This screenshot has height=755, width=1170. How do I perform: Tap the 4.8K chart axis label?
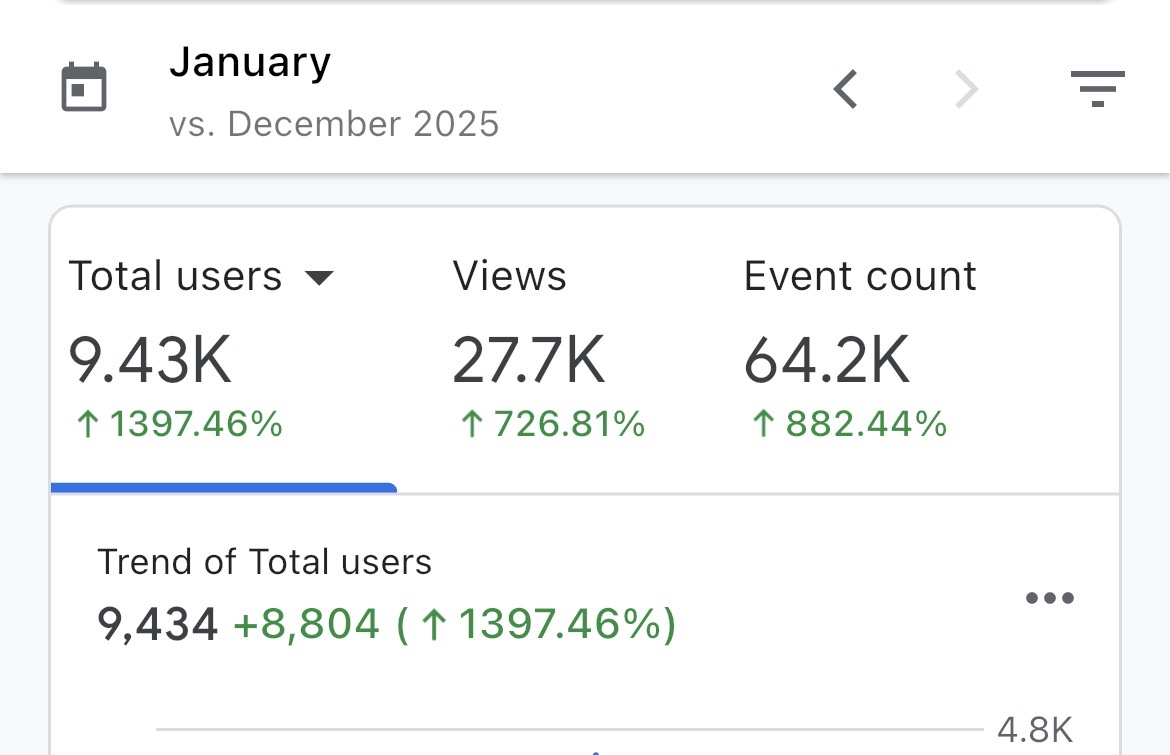coord(1035,730)
